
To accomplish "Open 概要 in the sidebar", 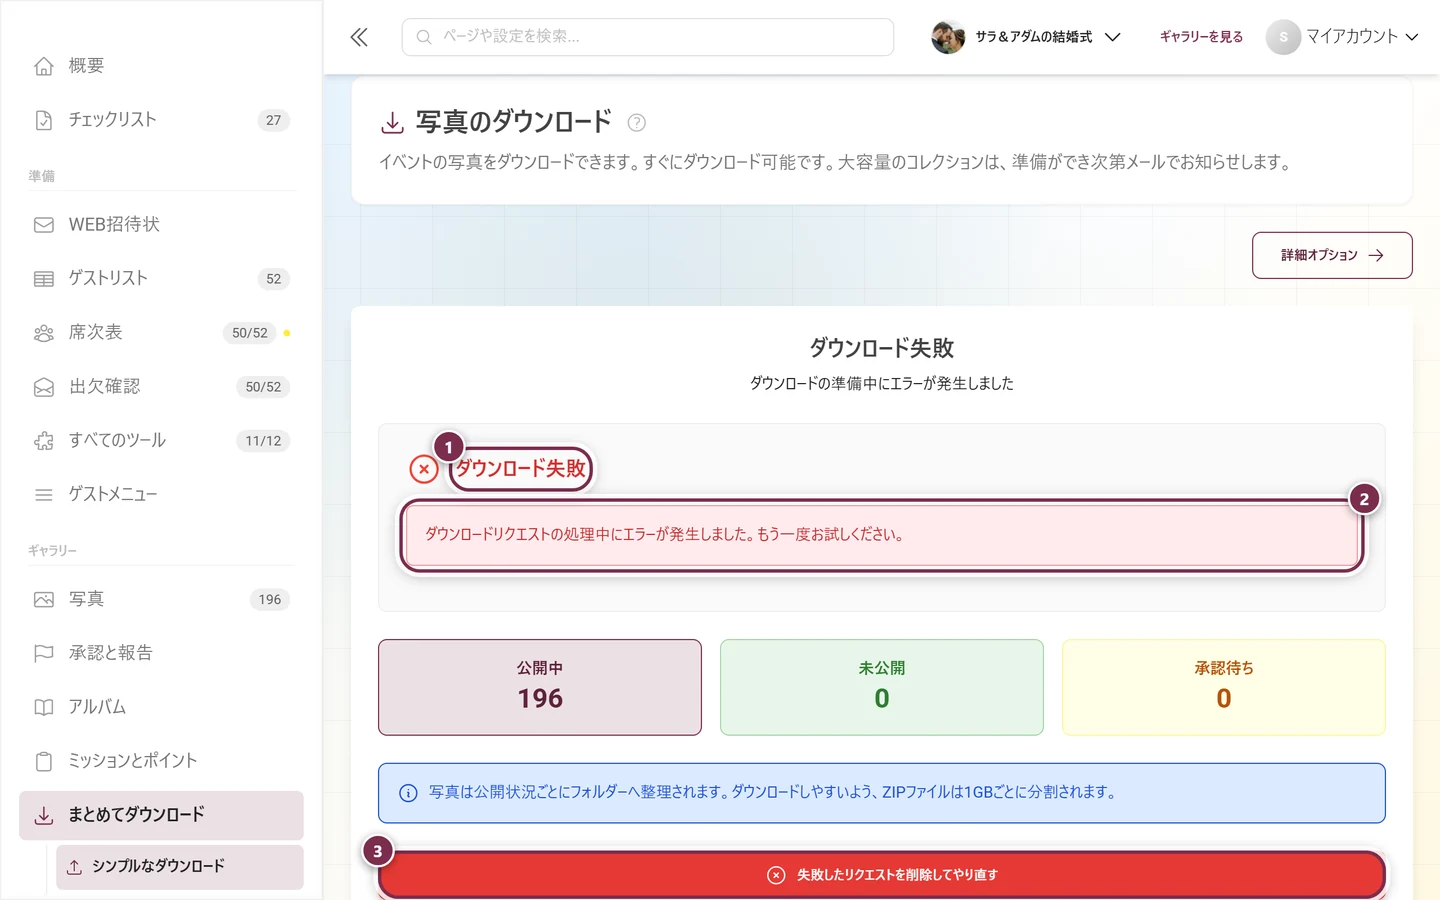I will pos(161,66).
